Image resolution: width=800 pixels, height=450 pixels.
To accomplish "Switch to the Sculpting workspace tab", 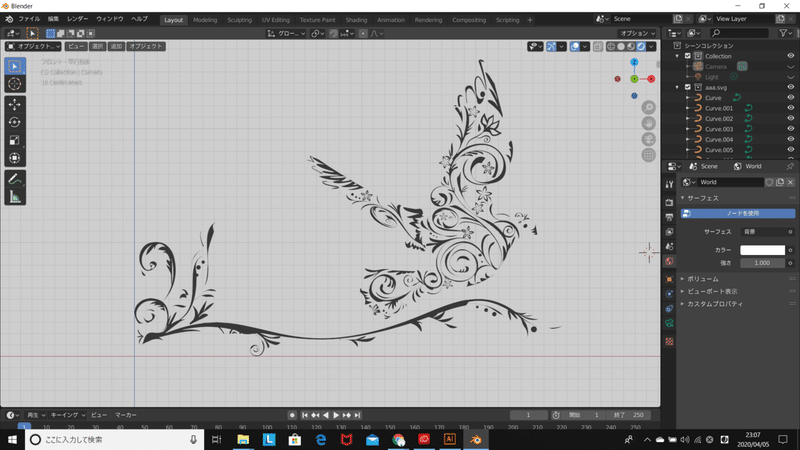I will point(240,19).
